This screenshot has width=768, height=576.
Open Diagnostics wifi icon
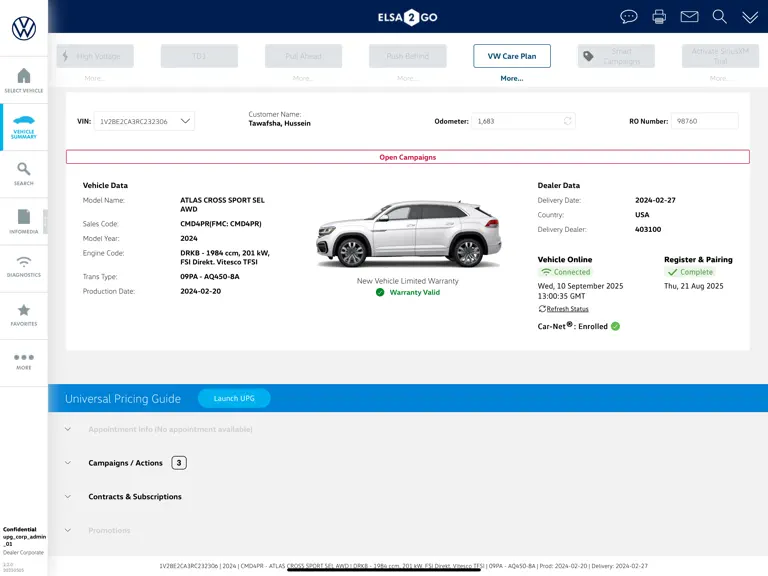coord(24,261)
